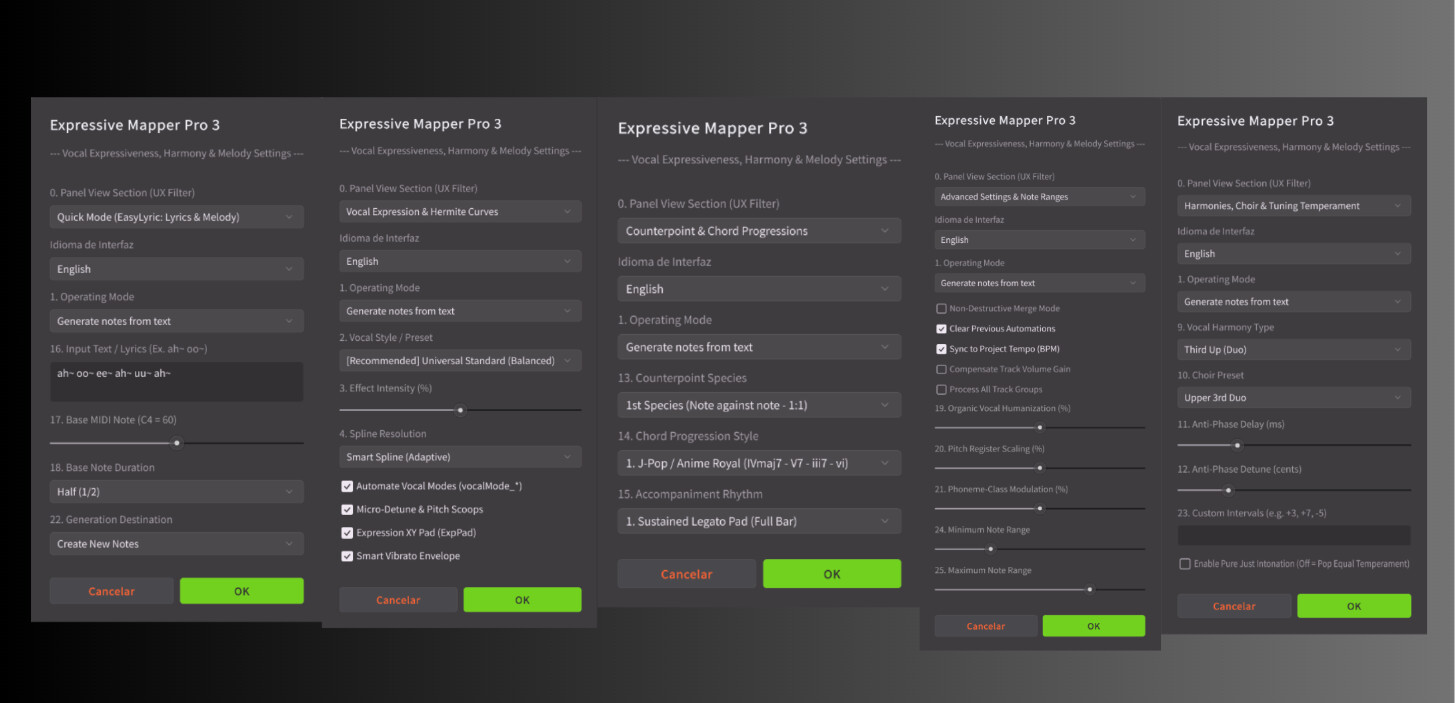Click Cancelar in the Advanced Settings dialog

click(x=986, y=626)
